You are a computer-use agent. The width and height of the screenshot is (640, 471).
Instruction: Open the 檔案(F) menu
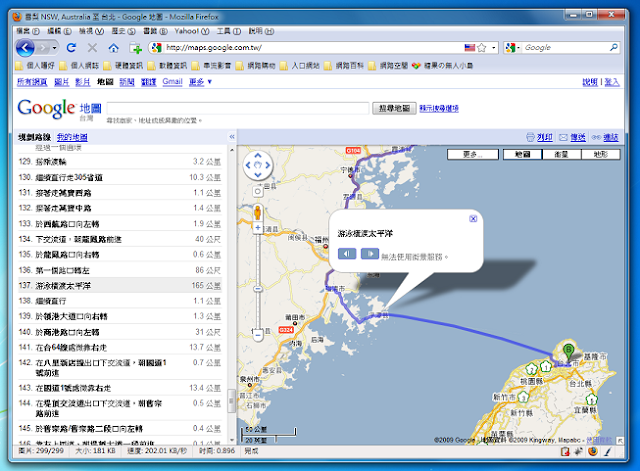tap(28, 31)
